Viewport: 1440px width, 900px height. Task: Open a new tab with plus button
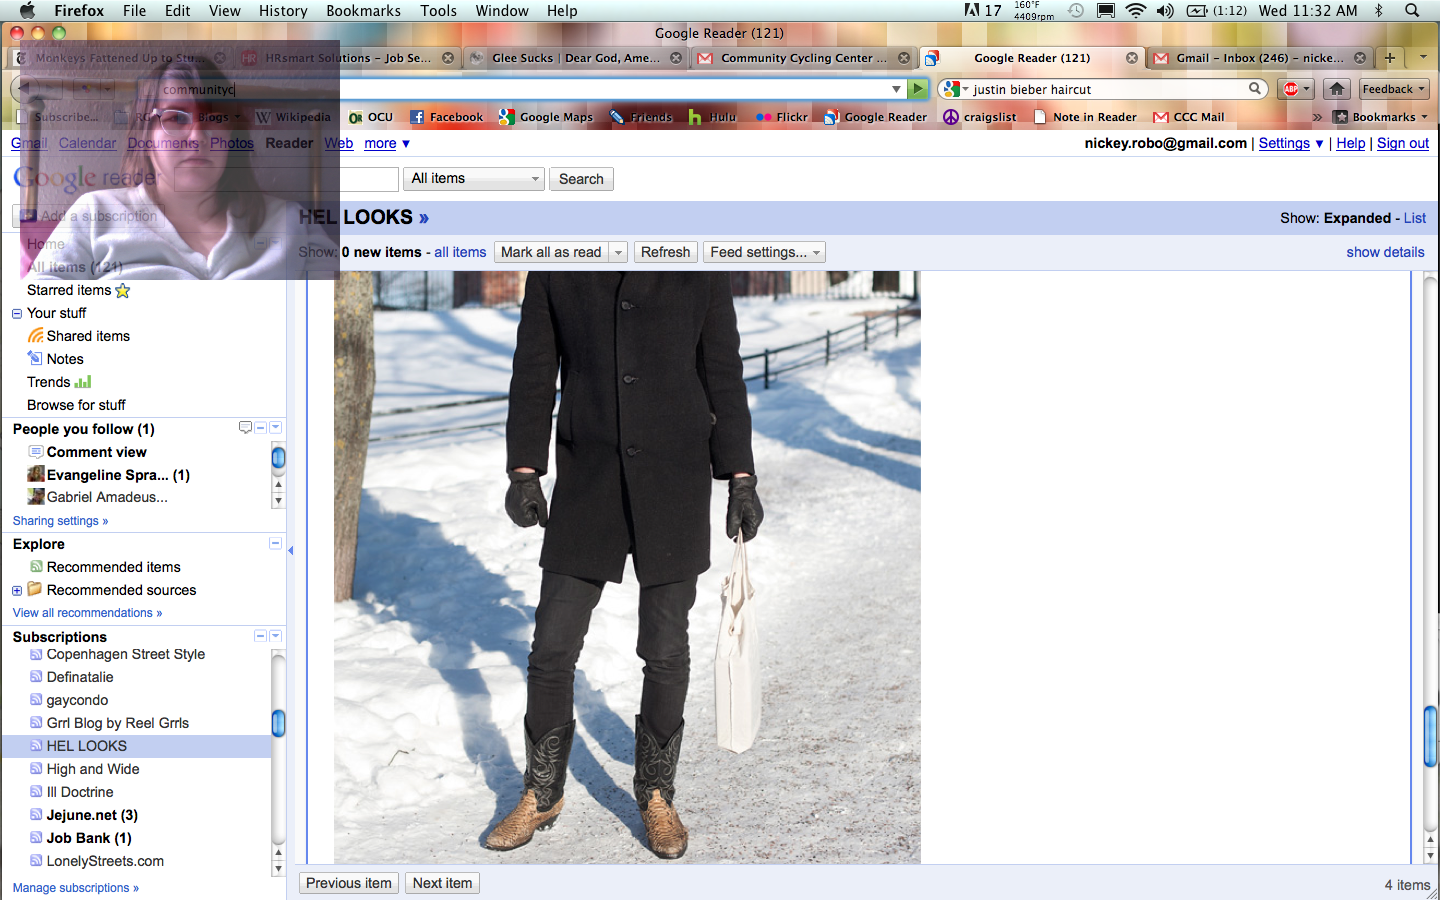1389,58
